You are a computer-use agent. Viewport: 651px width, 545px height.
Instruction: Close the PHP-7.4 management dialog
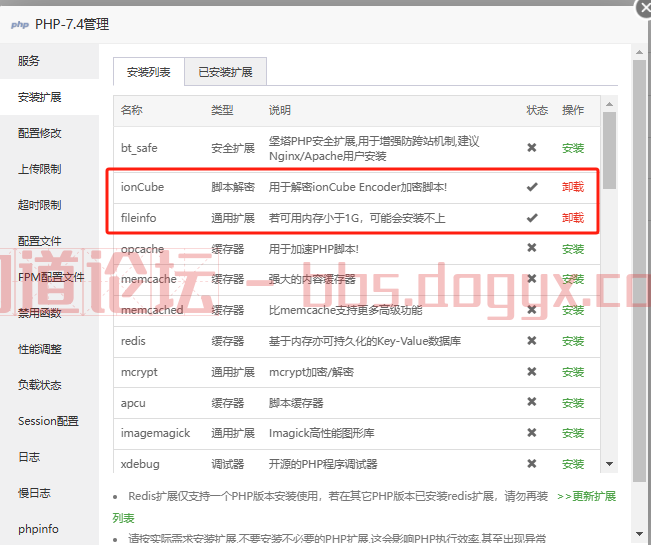click(x=643, y=6)
